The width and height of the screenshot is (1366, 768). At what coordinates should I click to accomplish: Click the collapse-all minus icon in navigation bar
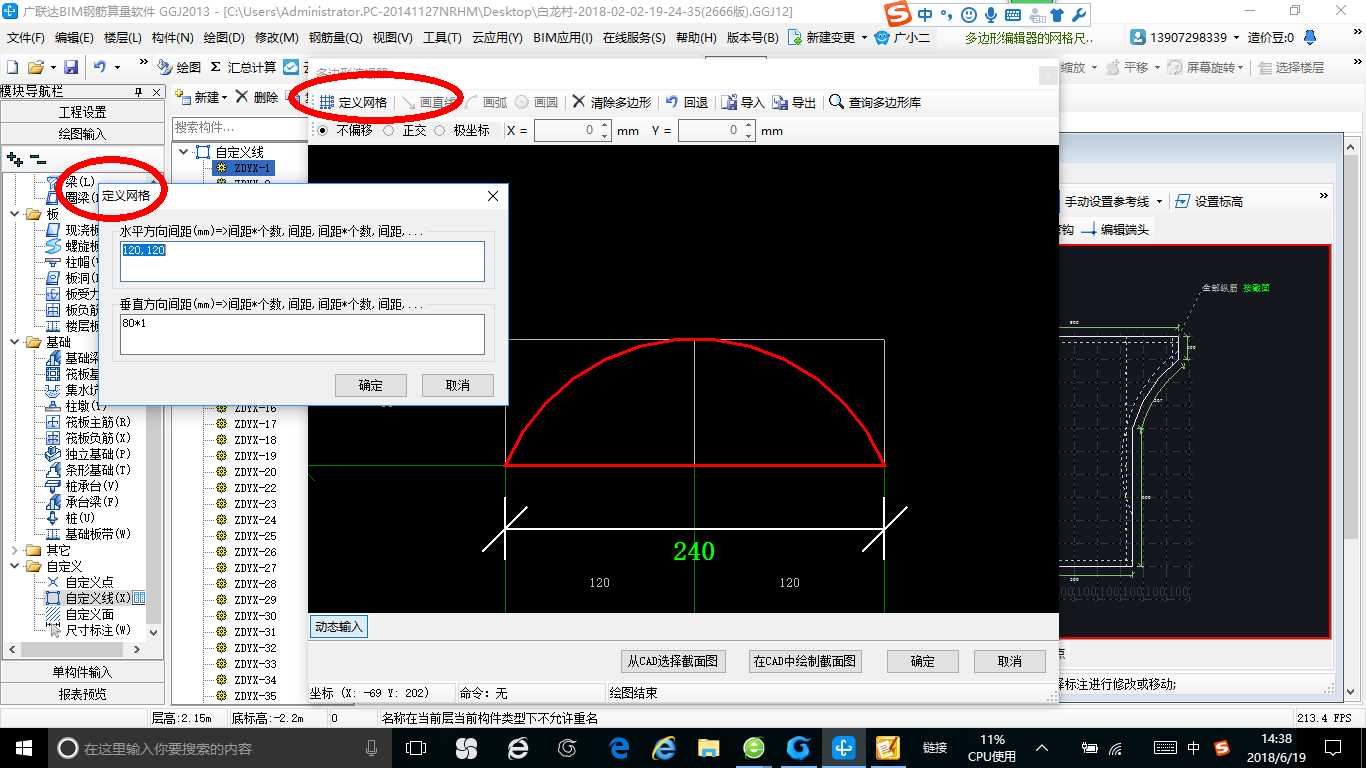pyautogui.click(x=37, y=158)
